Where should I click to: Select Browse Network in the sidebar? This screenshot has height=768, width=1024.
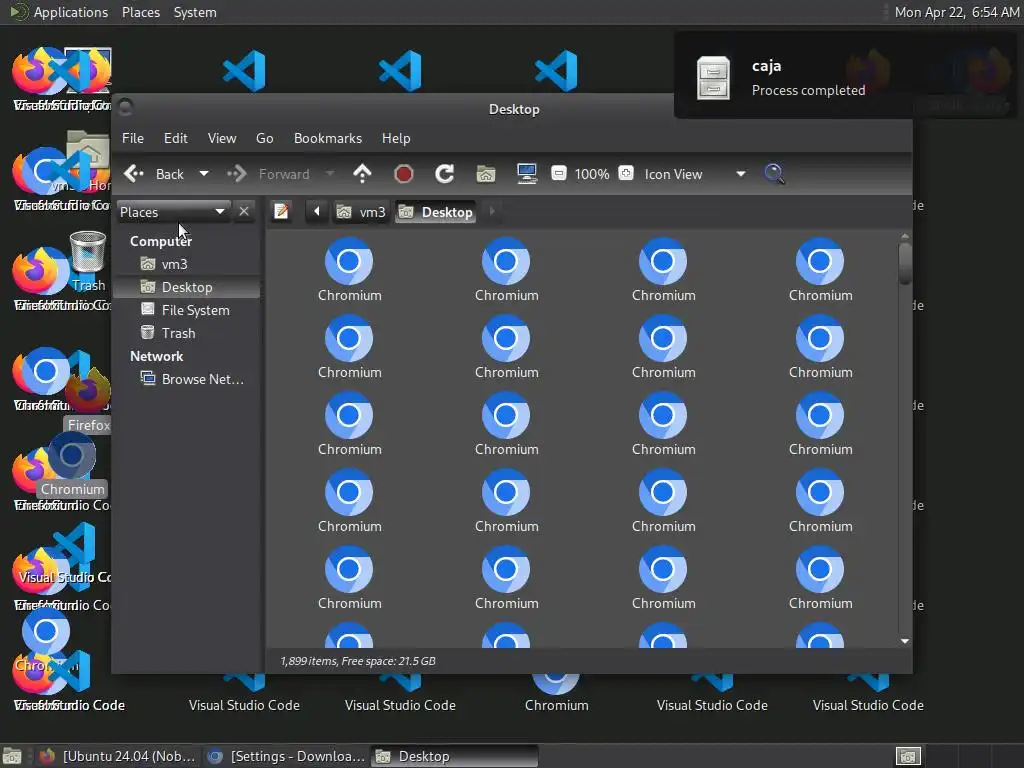pyautogui.click(x=187, y=379)
